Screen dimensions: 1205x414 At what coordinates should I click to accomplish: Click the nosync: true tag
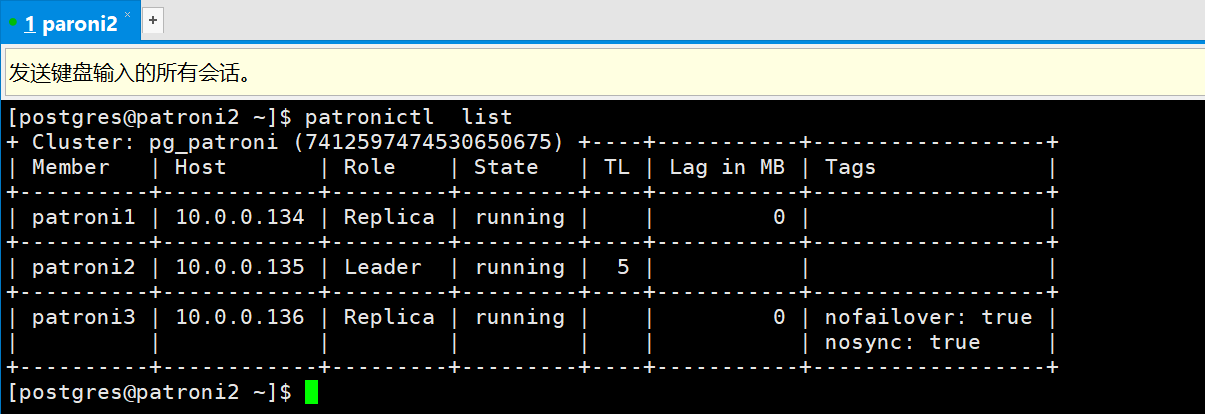902,342
